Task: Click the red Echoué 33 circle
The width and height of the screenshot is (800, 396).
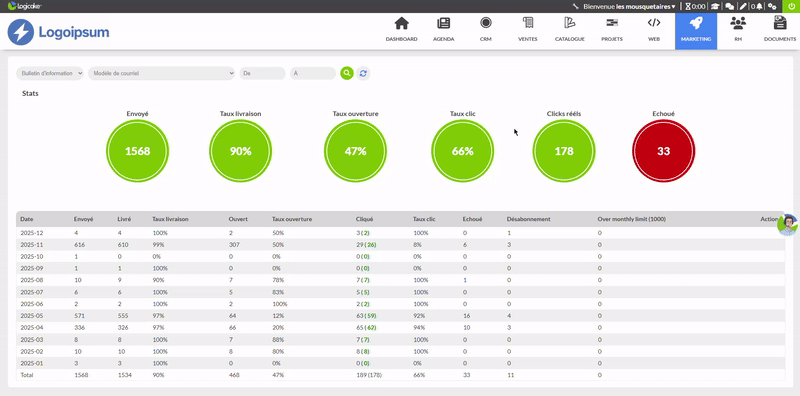Action: pos(663,151)
